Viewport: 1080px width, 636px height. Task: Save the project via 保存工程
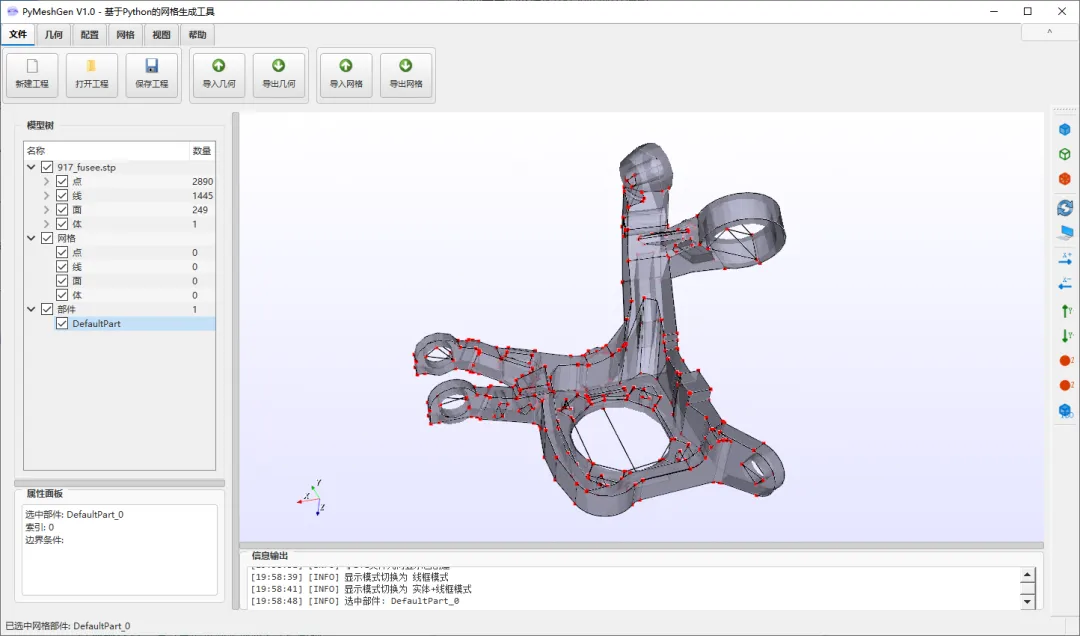(152, 74)
